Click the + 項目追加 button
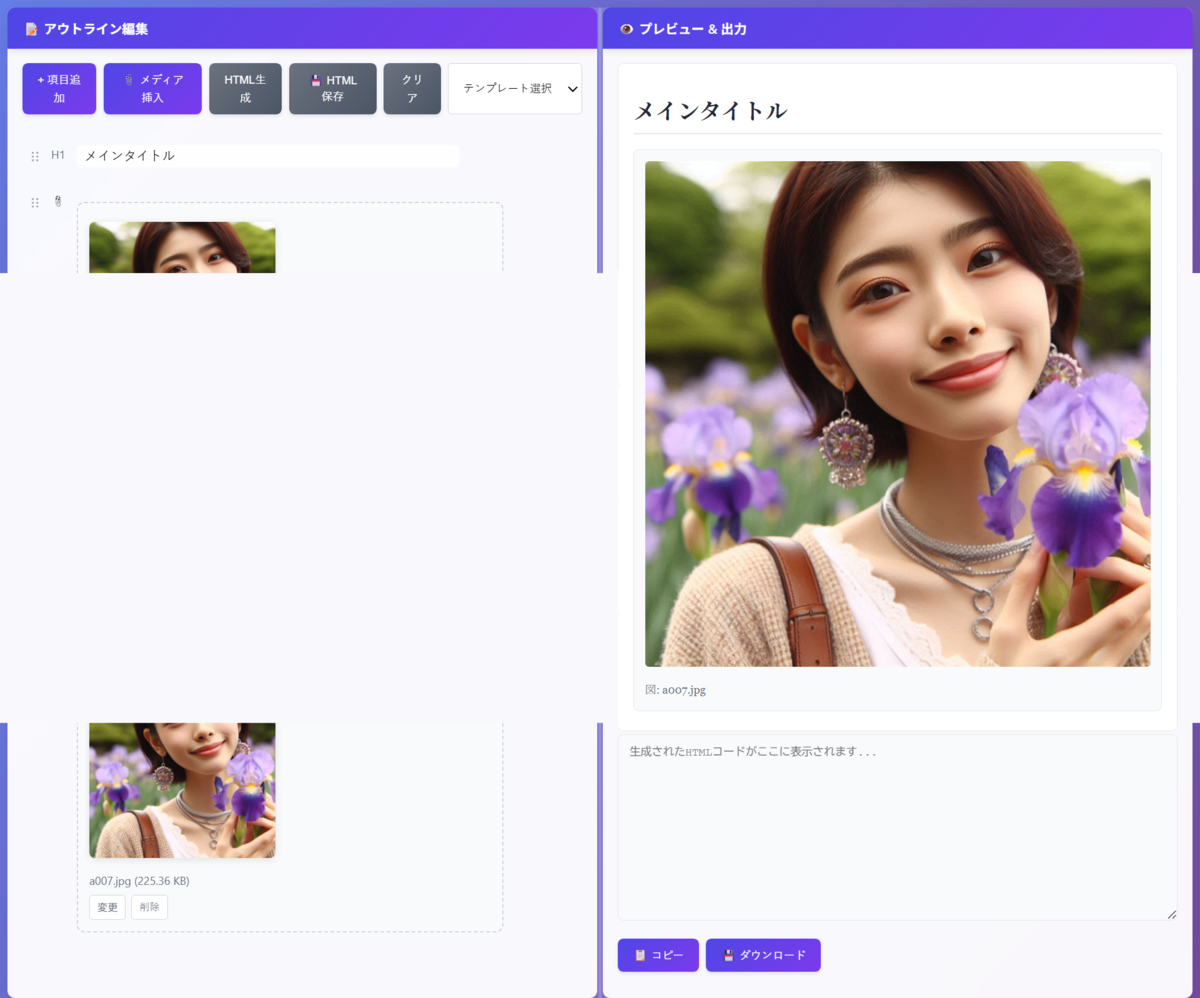Viewport: 1200px width, 998px height. [x=59, y=89]
